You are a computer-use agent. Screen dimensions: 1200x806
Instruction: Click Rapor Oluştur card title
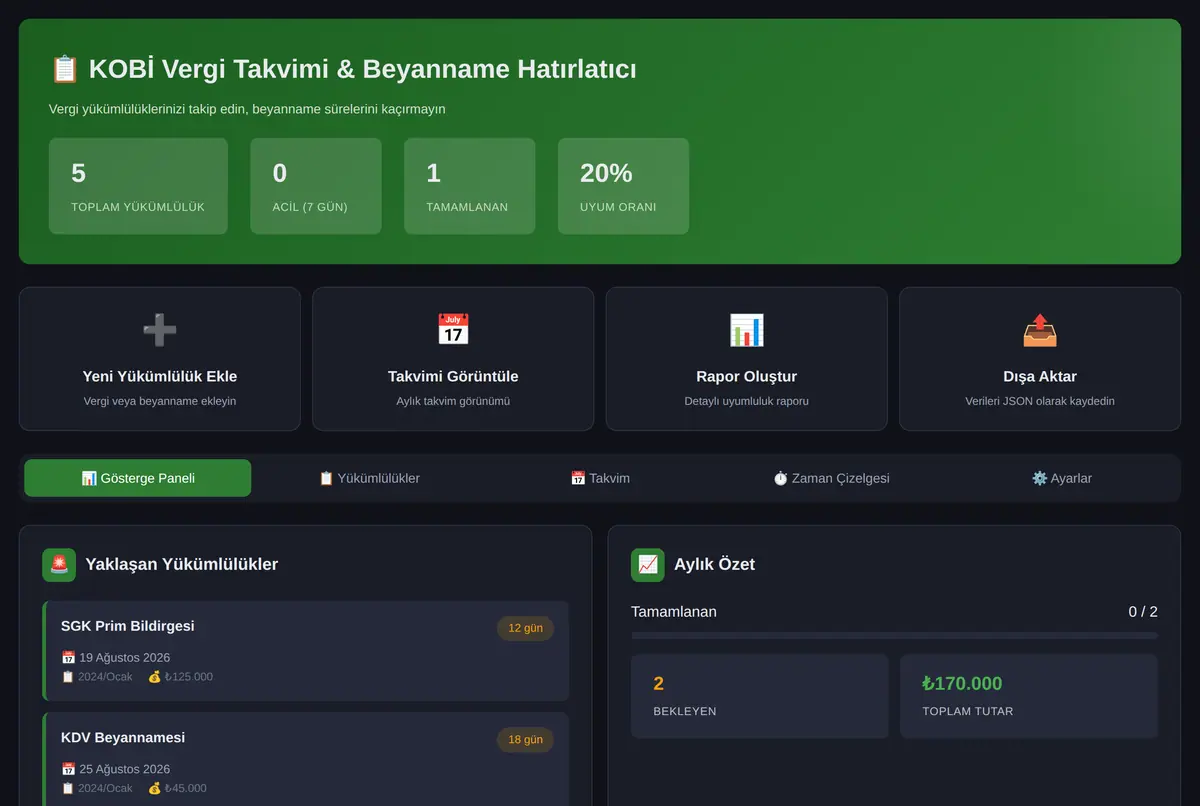[x=746, y=377]
